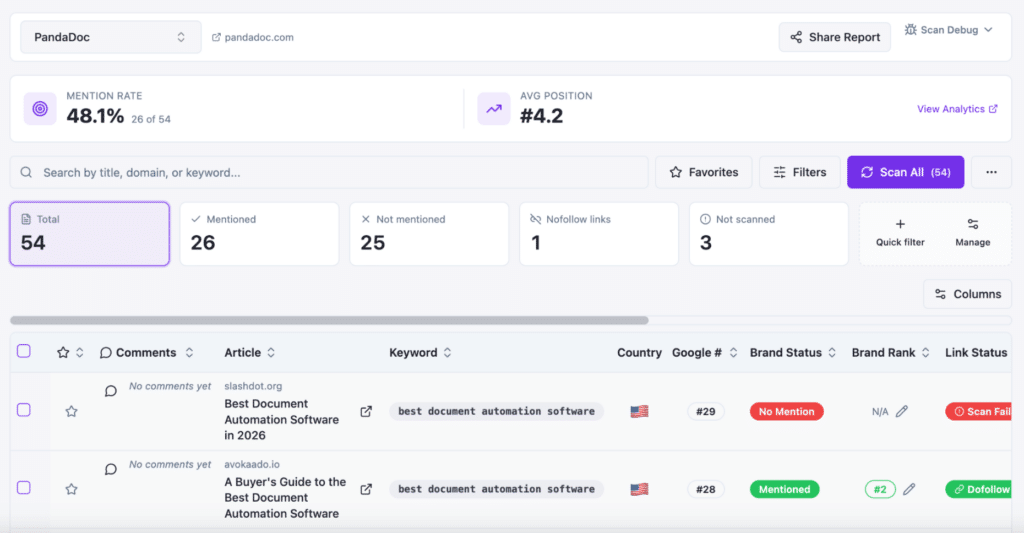
Task: Start Scan All (54)
Action: (x=905, y=172)
